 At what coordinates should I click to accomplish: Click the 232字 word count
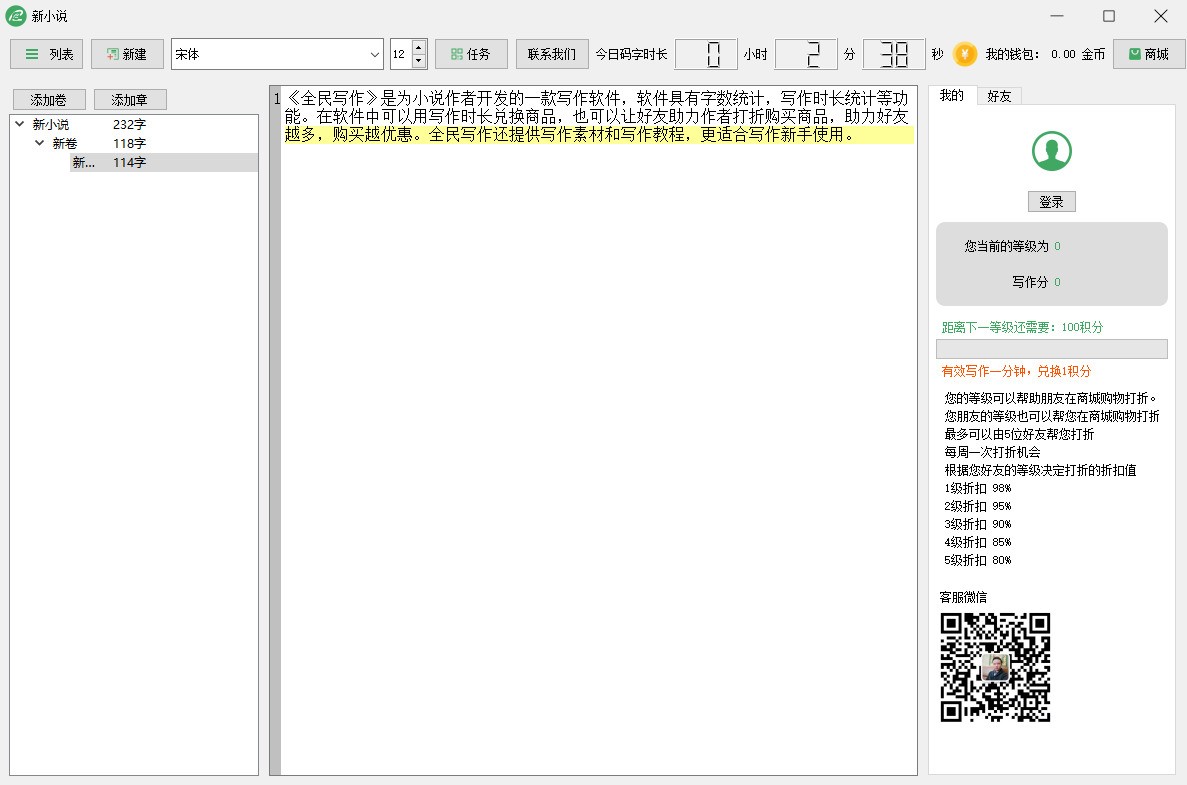click(129, 124)
